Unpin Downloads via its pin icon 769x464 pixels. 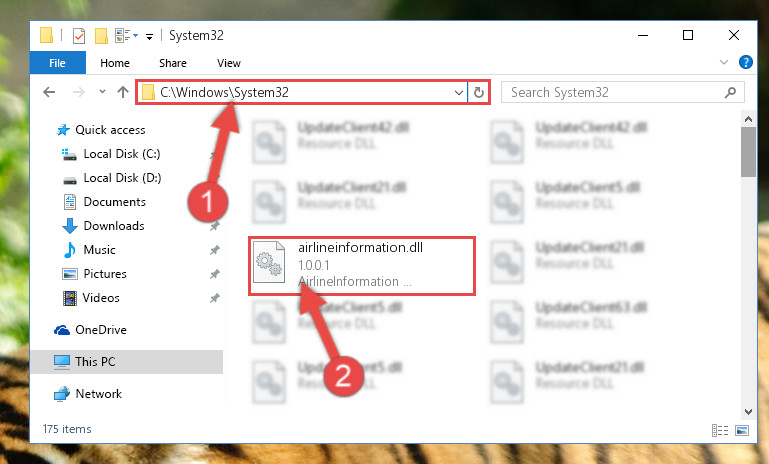214,226
